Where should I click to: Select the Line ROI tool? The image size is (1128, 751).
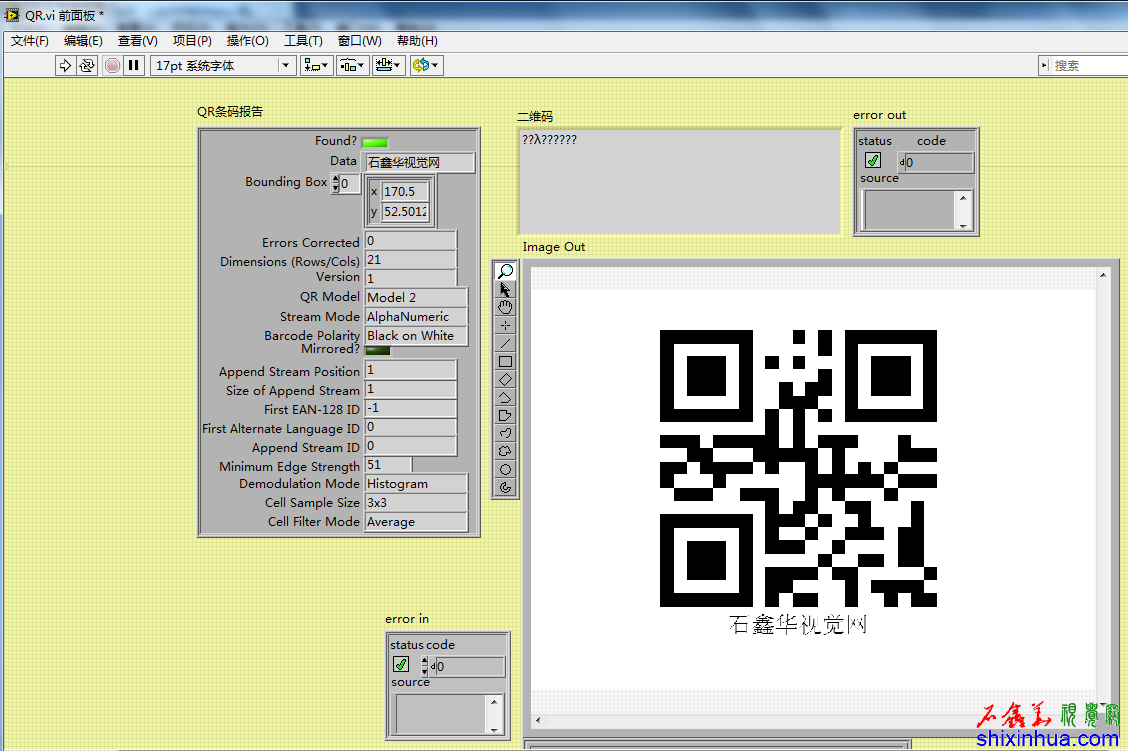(x=505, y=343)
